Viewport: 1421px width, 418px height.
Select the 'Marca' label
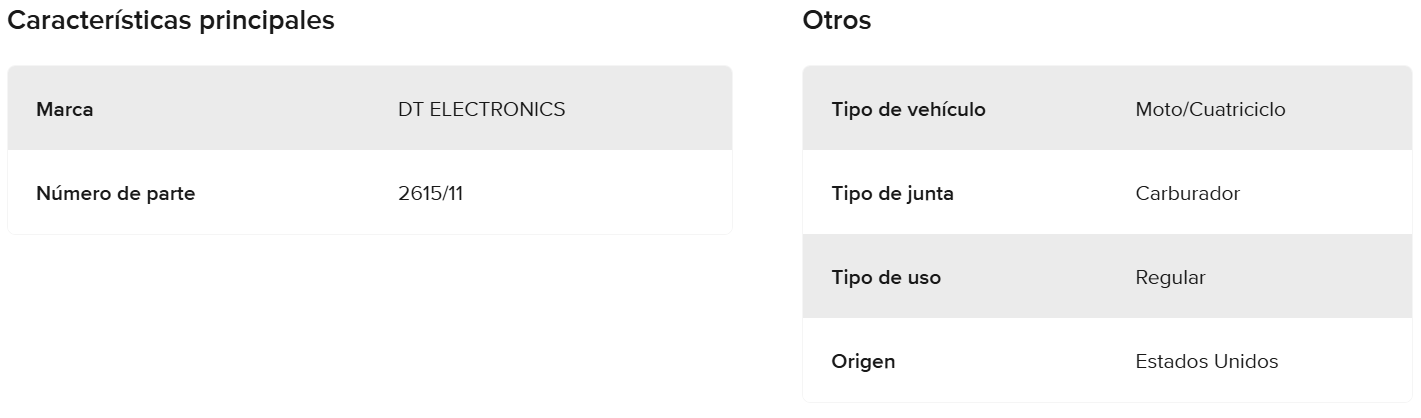pyautogui.click(x=65, y=109)
